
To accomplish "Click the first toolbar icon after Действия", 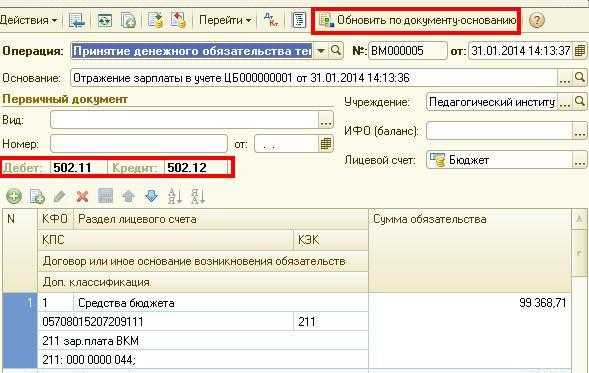I will click(x=77, y=20).
